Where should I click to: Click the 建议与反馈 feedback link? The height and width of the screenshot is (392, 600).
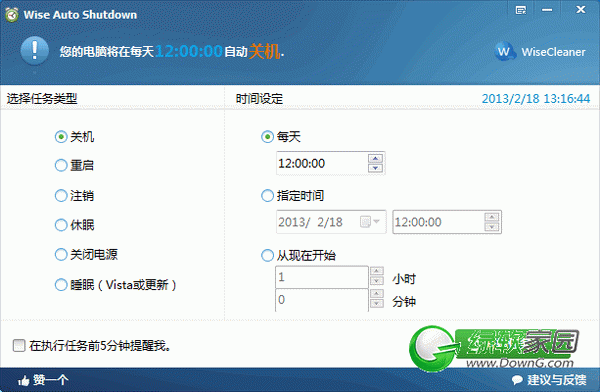(557, 380)
